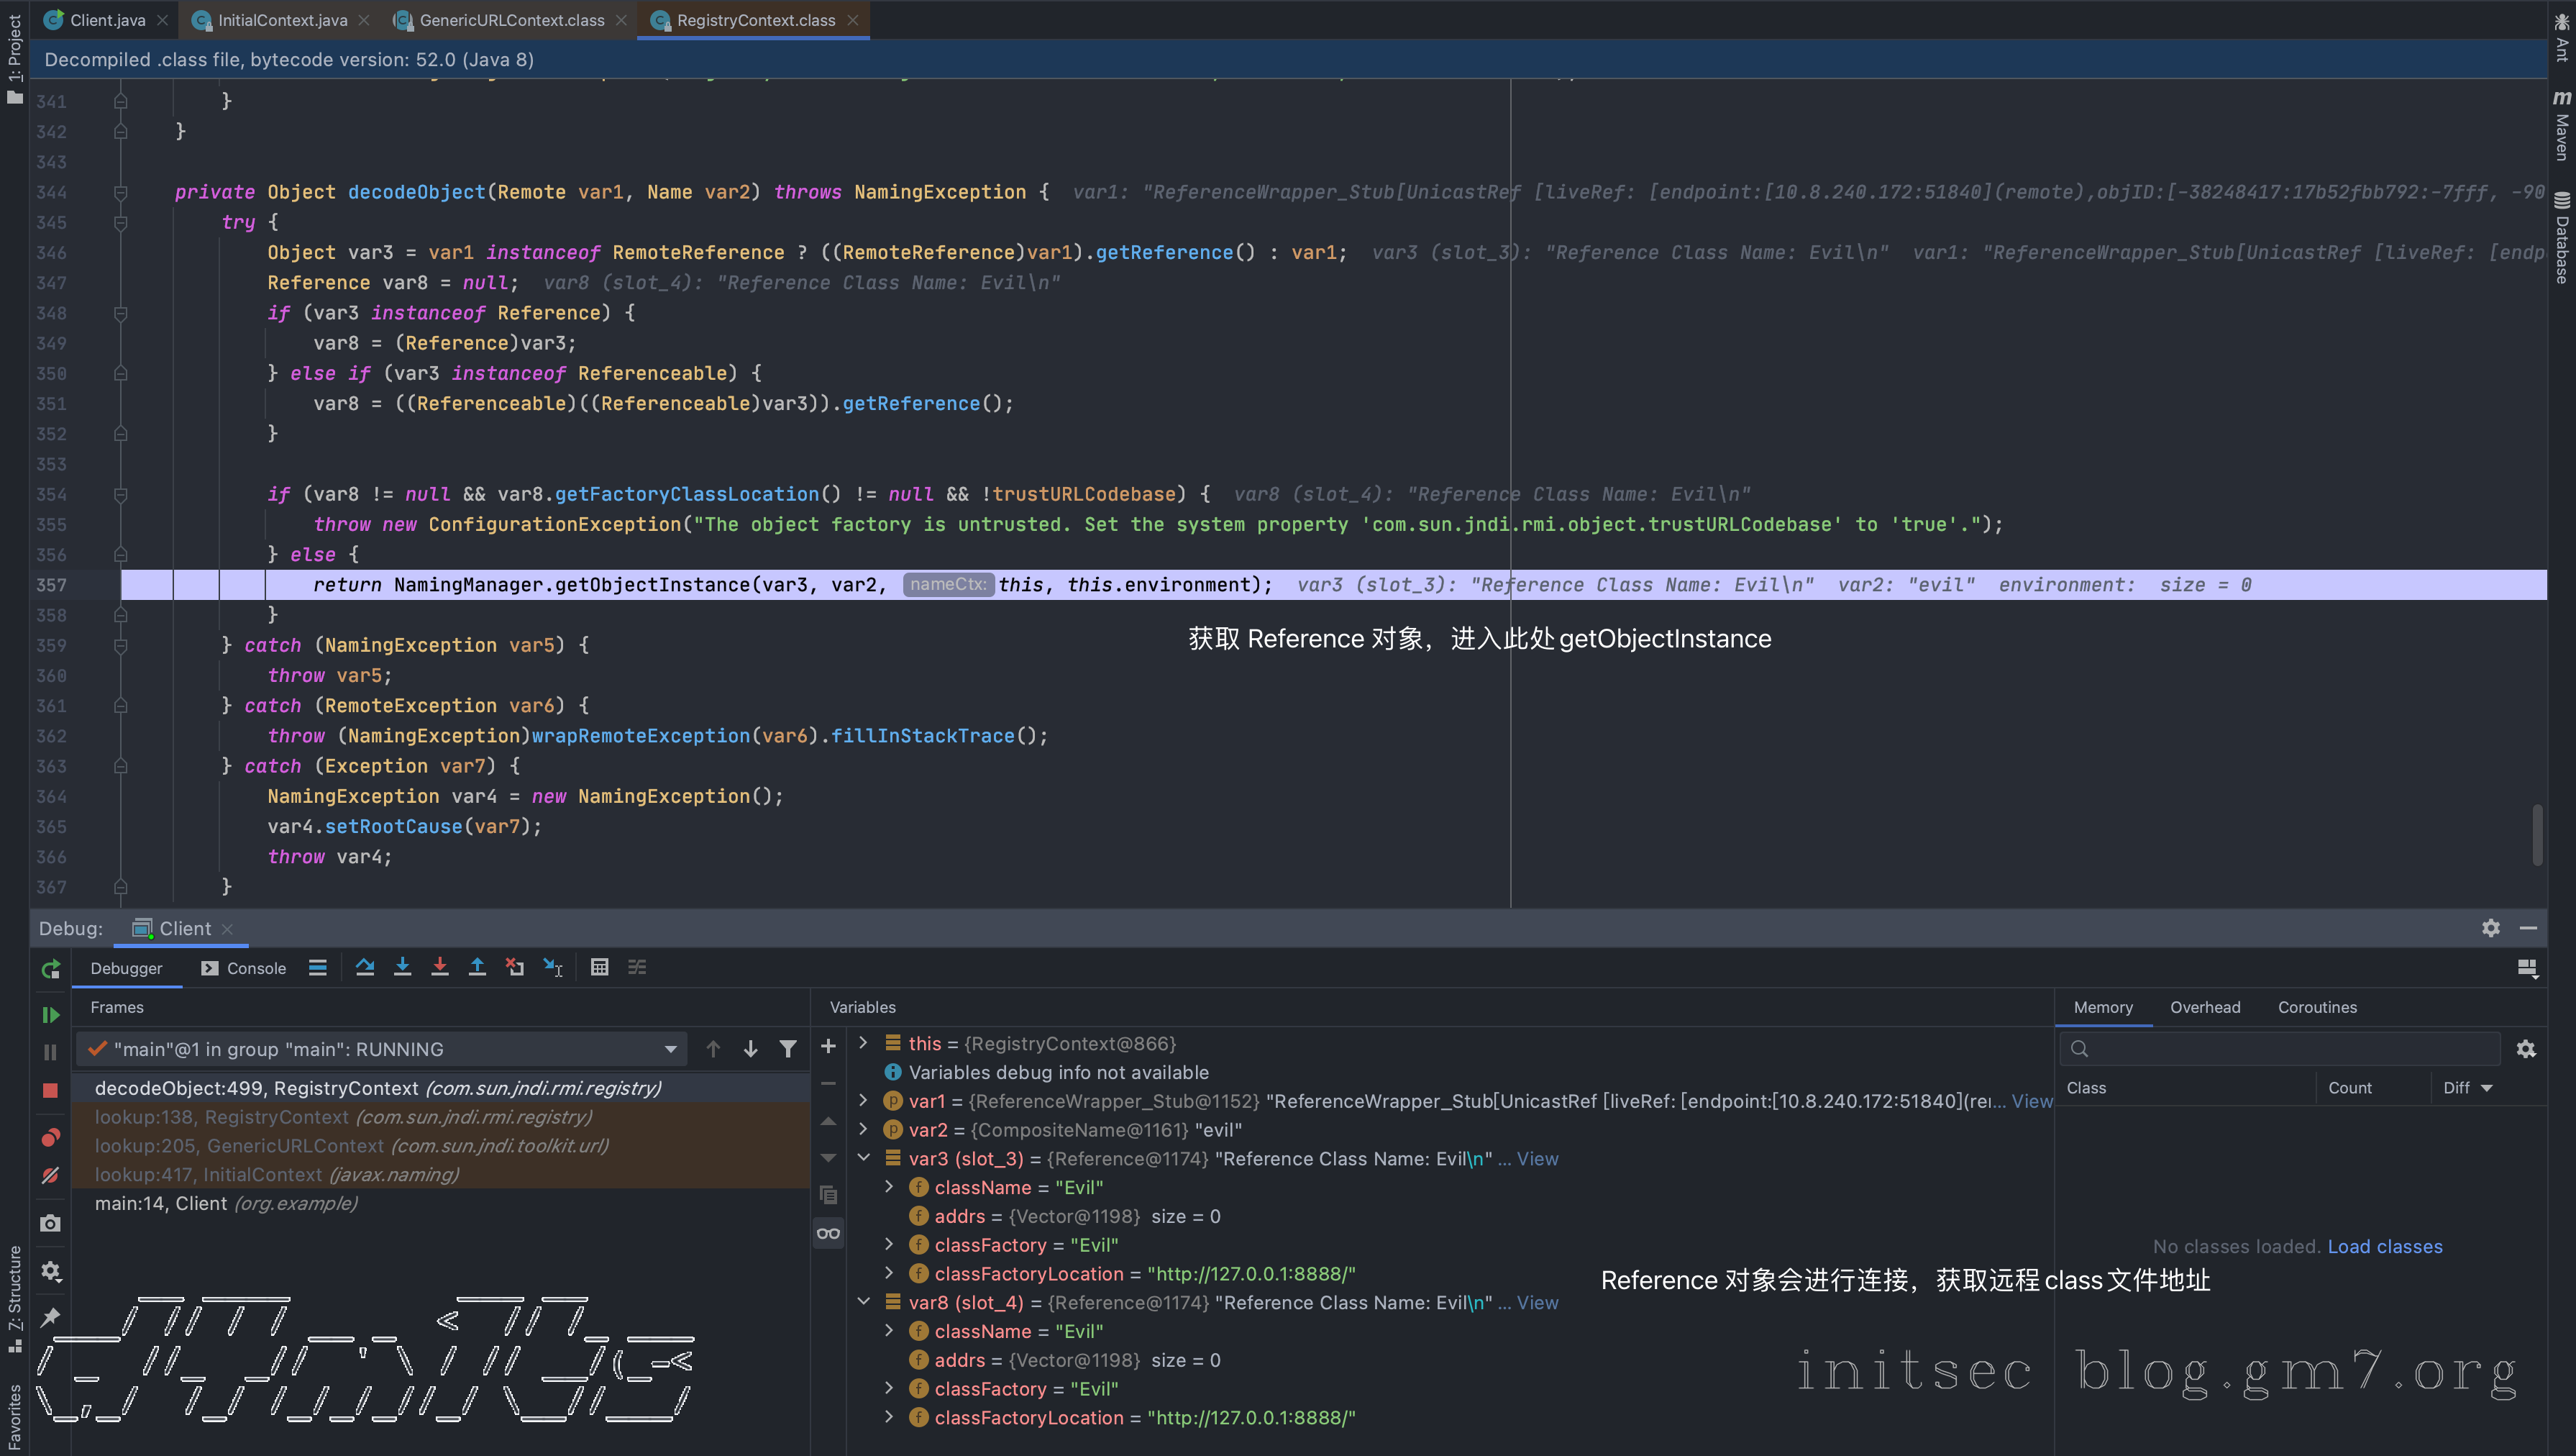Image resolution: width=2576 pixels, height=1456 pixels.
Task: Click the Step Out icon
Action: tap(477, 967)
